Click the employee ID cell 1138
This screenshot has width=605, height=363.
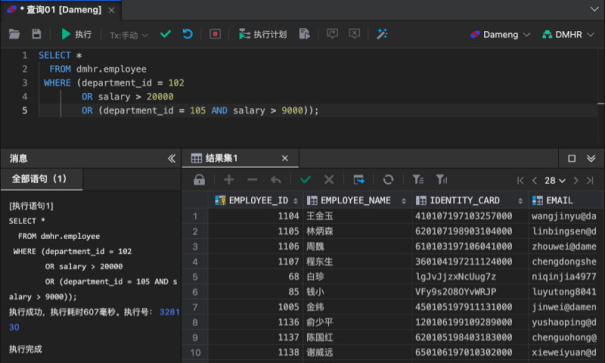[x=256, y=353]
